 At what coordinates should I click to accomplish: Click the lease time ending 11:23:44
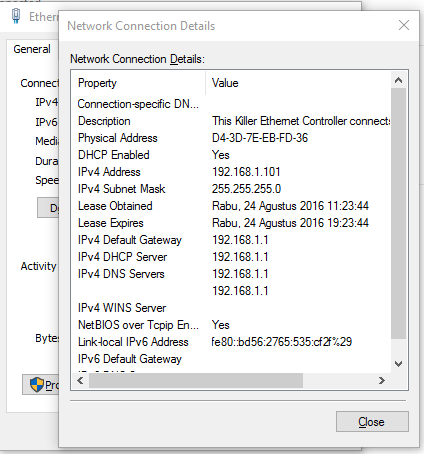[290, 206]
